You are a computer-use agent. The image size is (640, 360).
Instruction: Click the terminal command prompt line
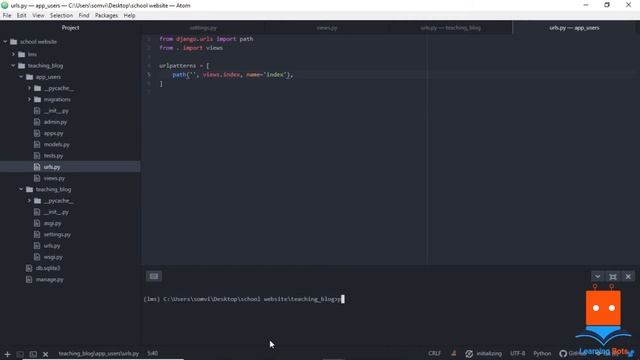tap(244, 299)
